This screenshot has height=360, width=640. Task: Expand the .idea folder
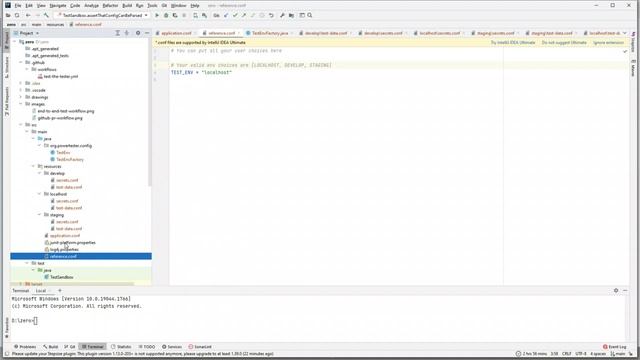21,83
